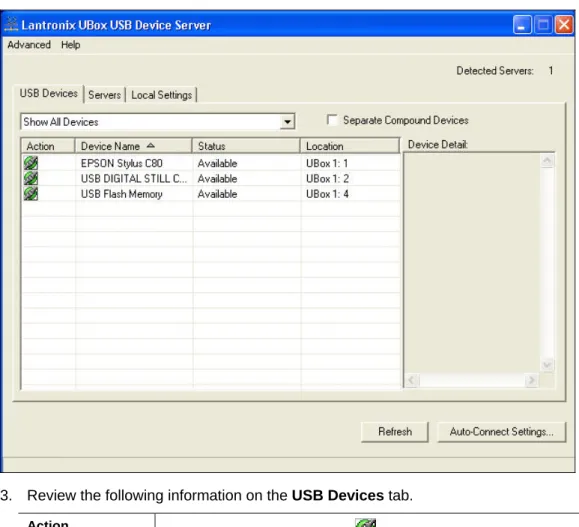Click the Lantronix app icon in title bar
Screen dimensions: 579x527
pos(11,24)
